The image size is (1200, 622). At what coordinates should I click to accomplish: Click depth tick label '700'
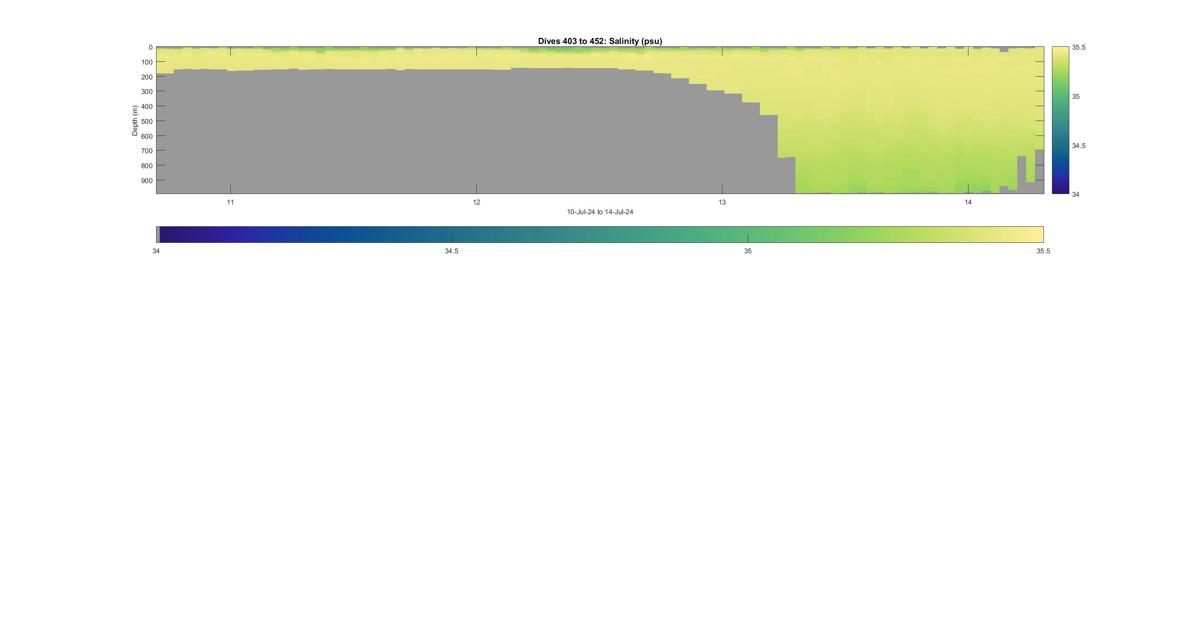click(146, 151)
